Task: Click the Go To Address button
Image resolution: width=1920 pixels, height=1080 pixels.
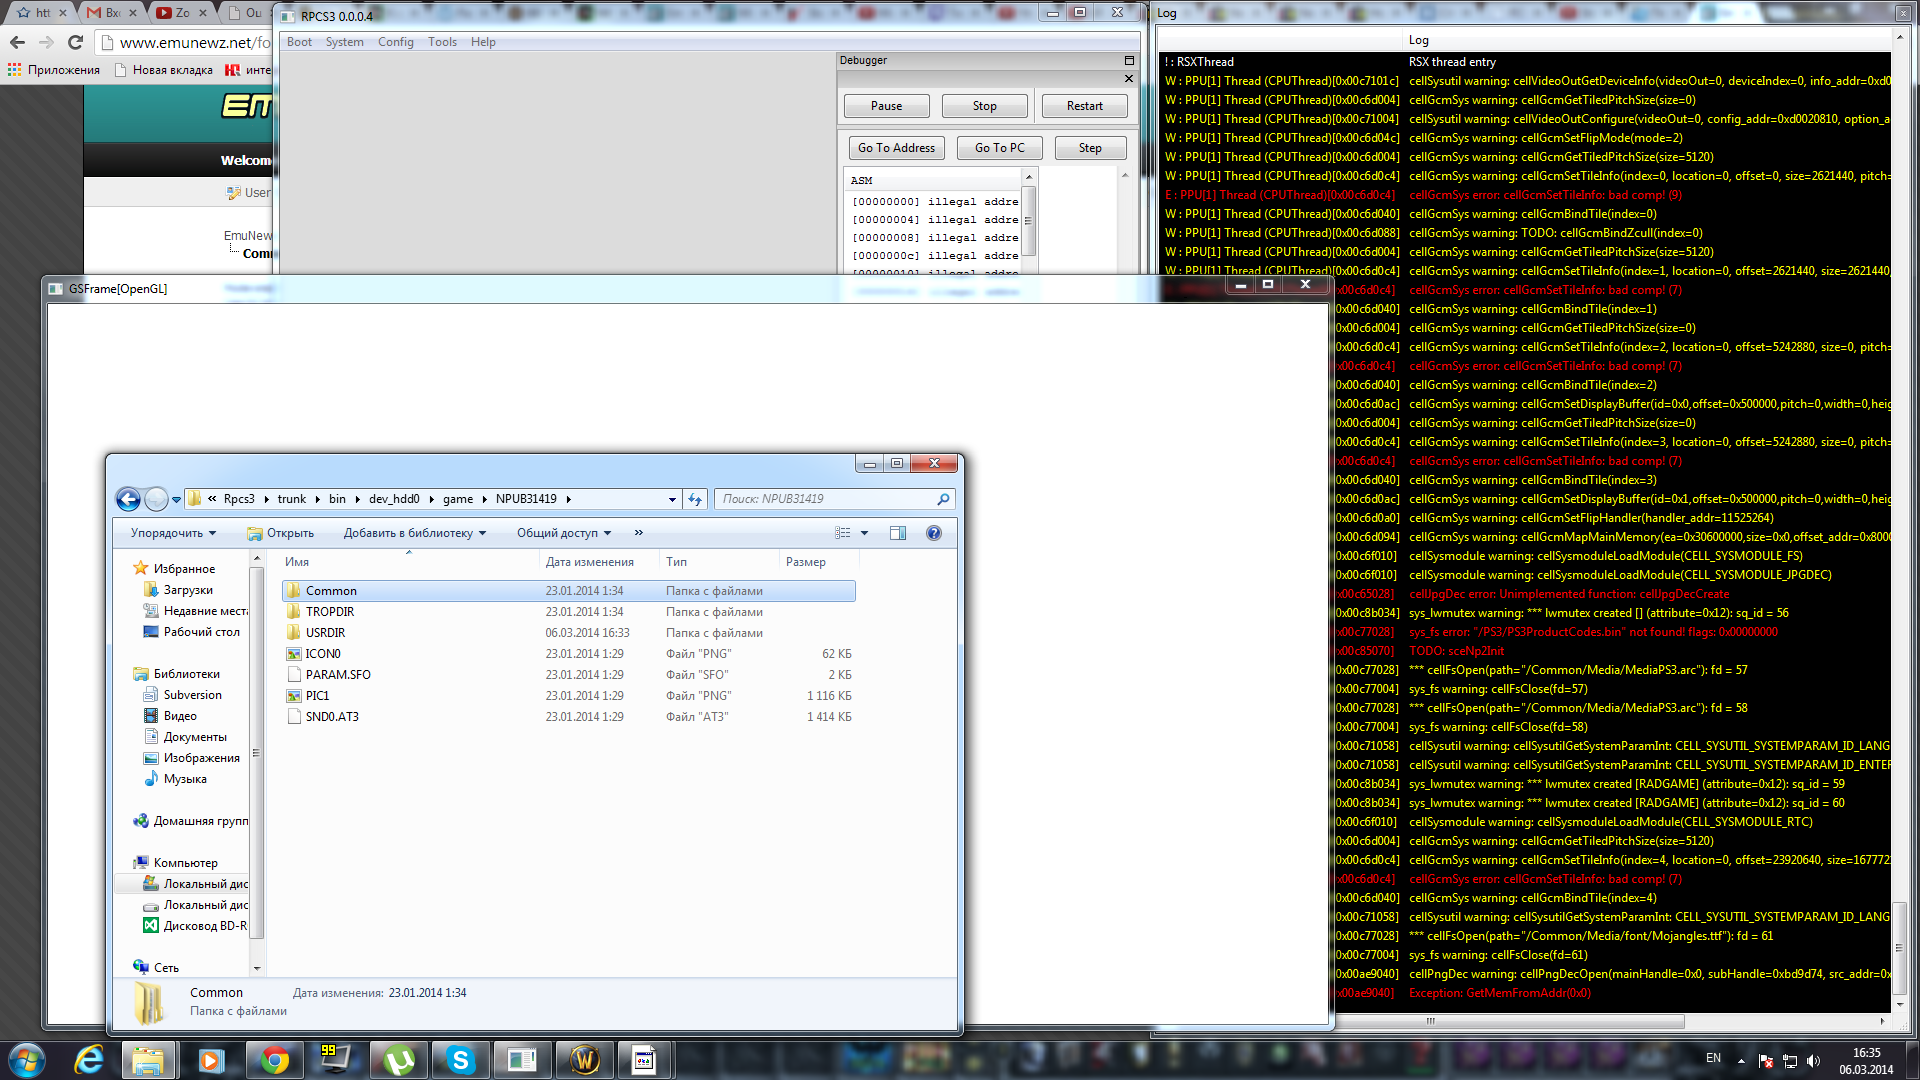Action: 896,148
